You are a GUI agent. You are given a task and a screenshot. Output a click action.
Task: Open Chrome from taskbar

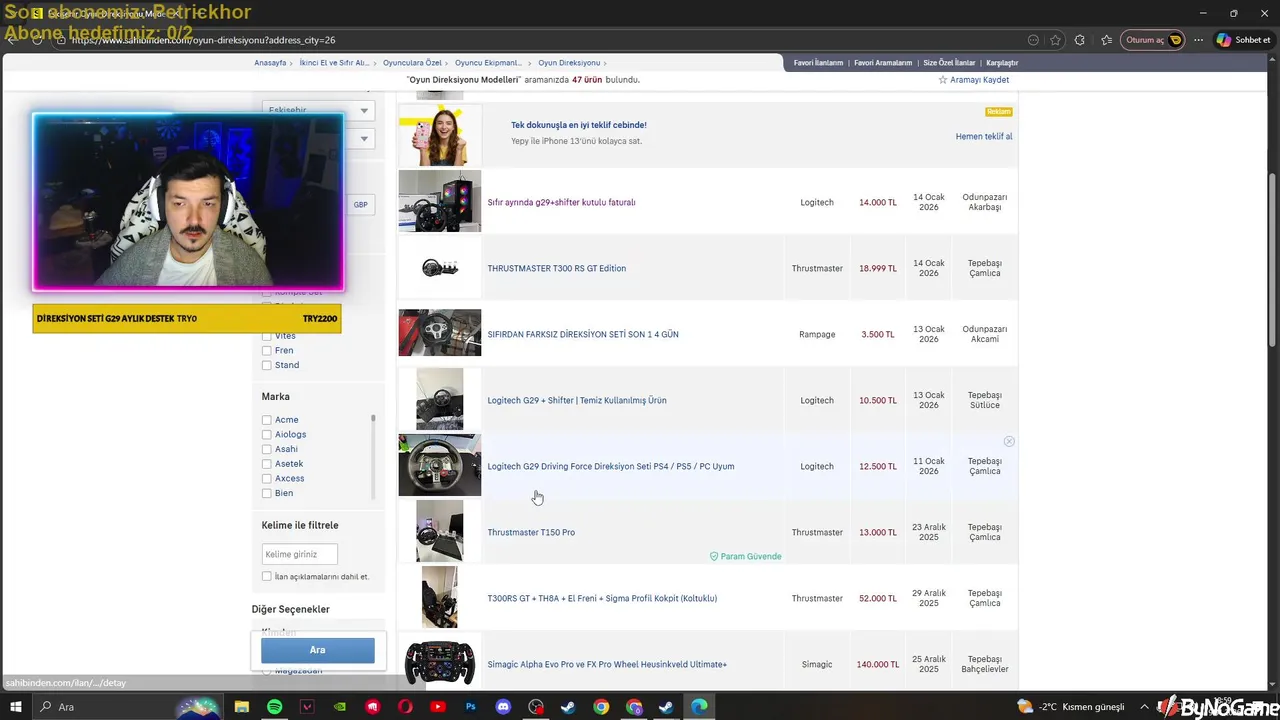601,707
